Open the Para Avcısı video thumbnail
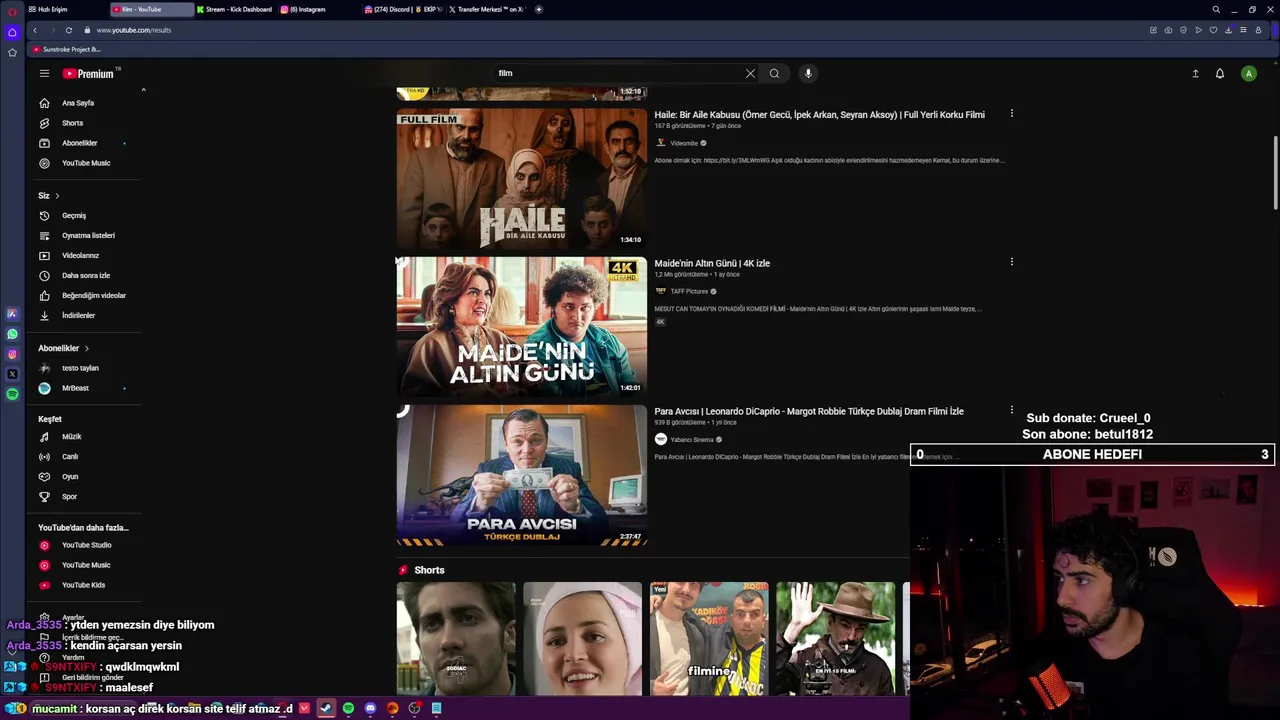The width and height of the screenshot is (1280, 720). pyautogui.click(x=522, y=475)
